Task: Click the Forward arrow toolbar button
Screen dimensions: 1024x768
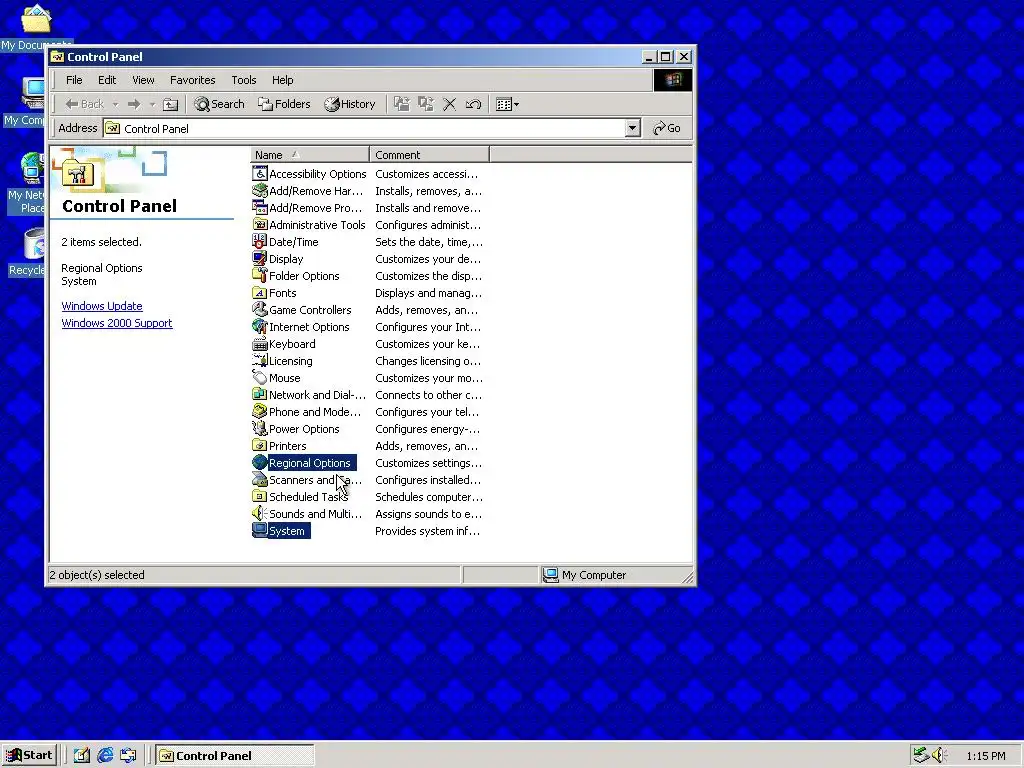Action: (x=134, y=104)
